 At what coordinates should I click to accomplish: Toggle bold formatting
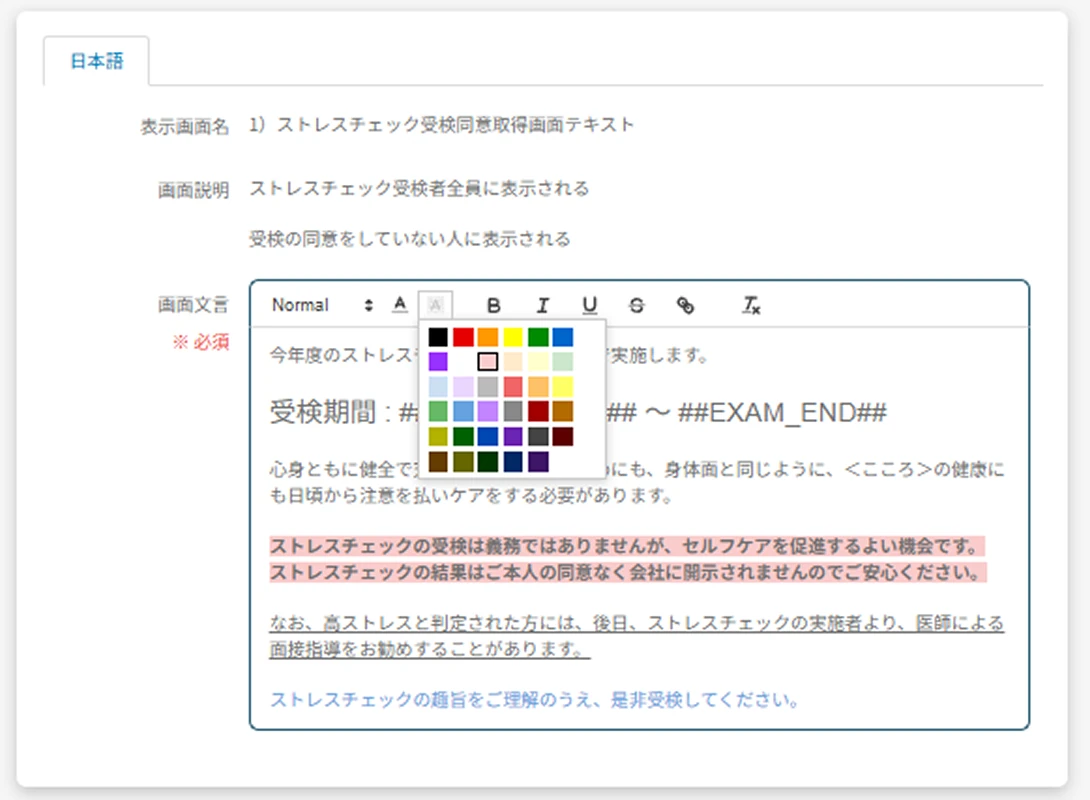(x=494, y=305)
